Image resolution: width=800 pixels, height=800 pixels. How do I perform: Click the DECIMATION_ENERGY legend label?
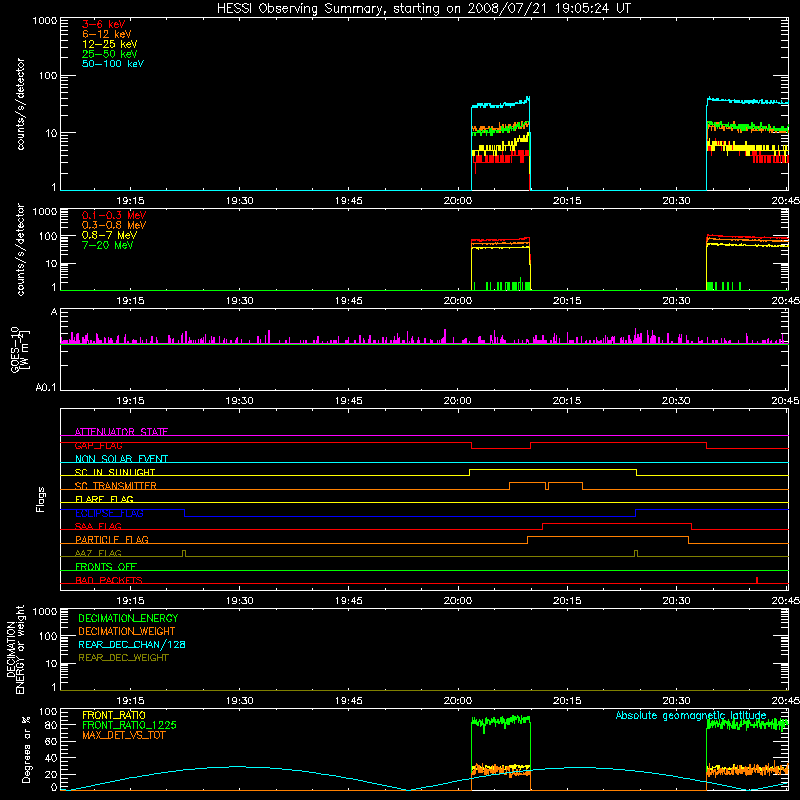128,618
